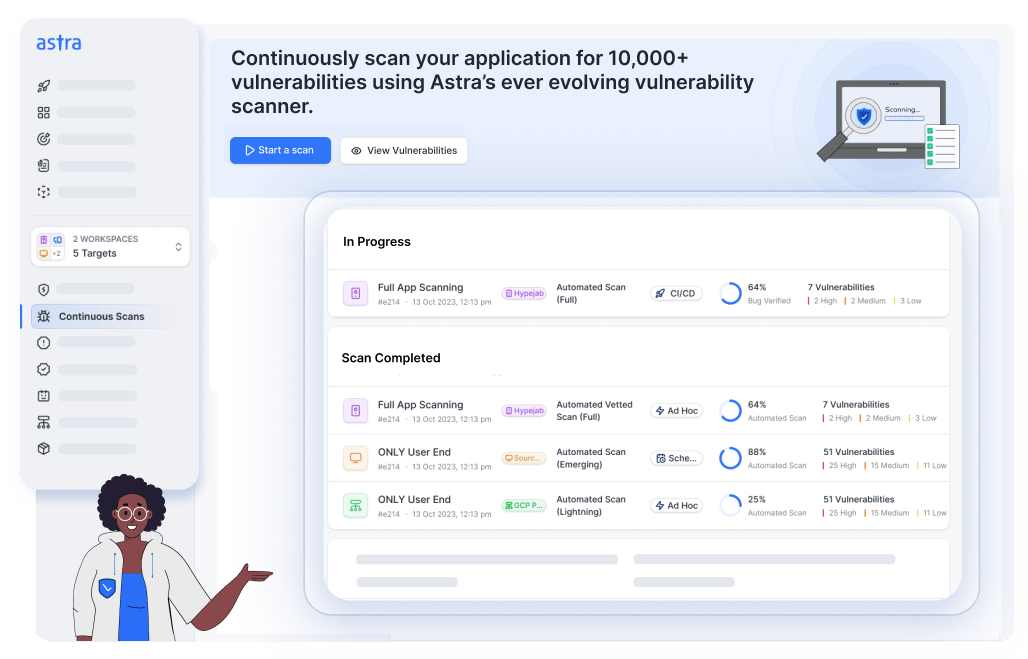Click the laptop scanning illustration
The image size is (1028, 659).
point(888,123)
